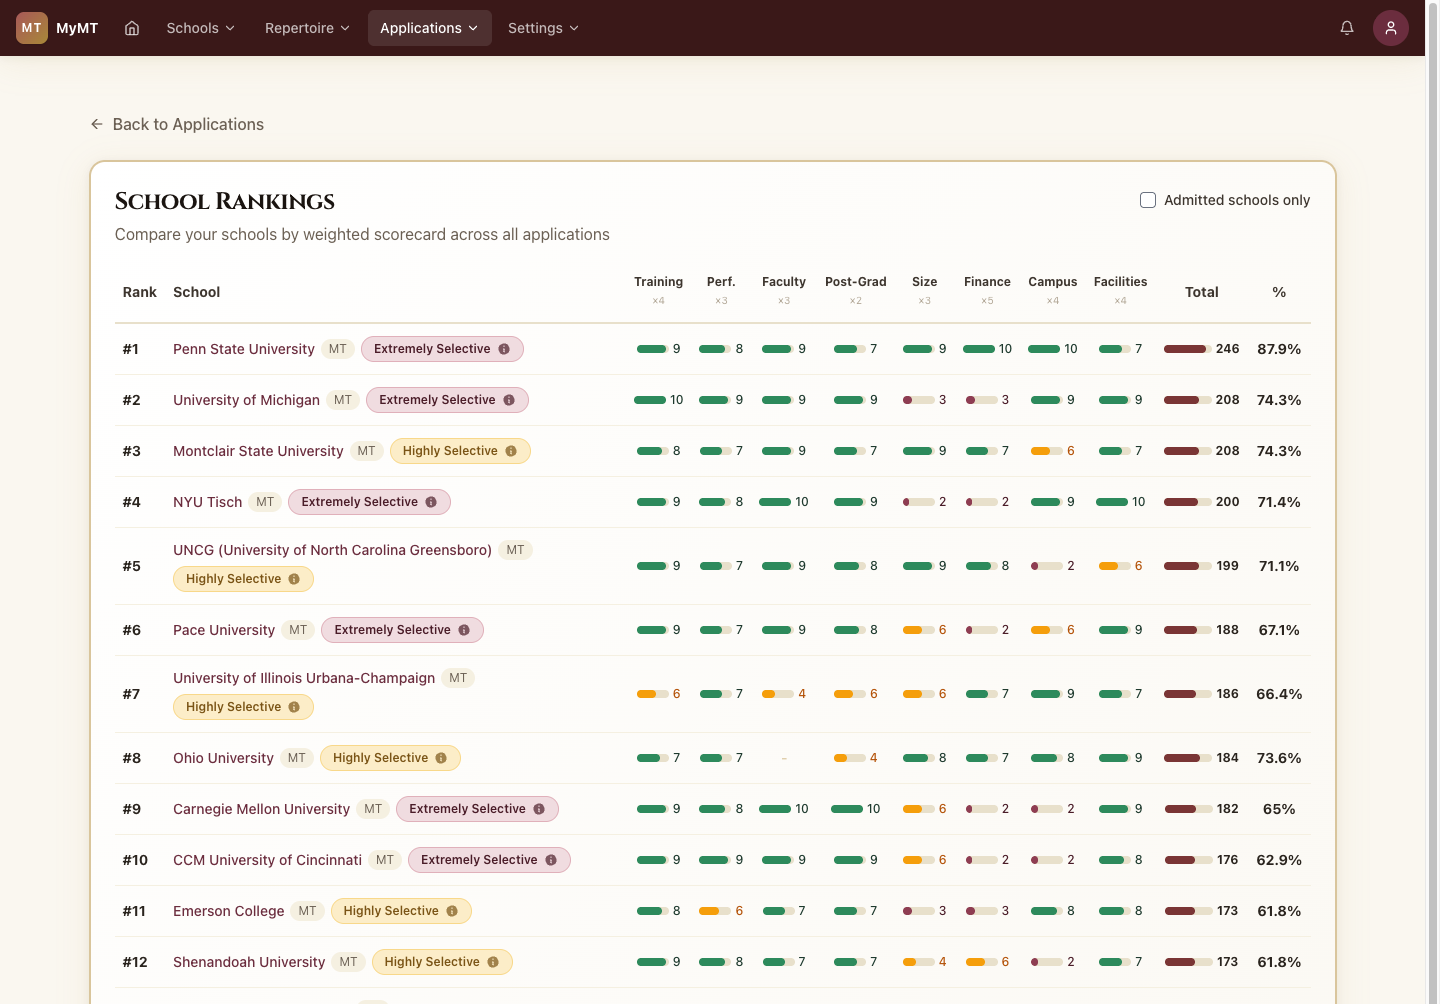
Task: Show selectivity info for Carnegie Mellon University
Action: pyautogui.click(x=539, y=809)
